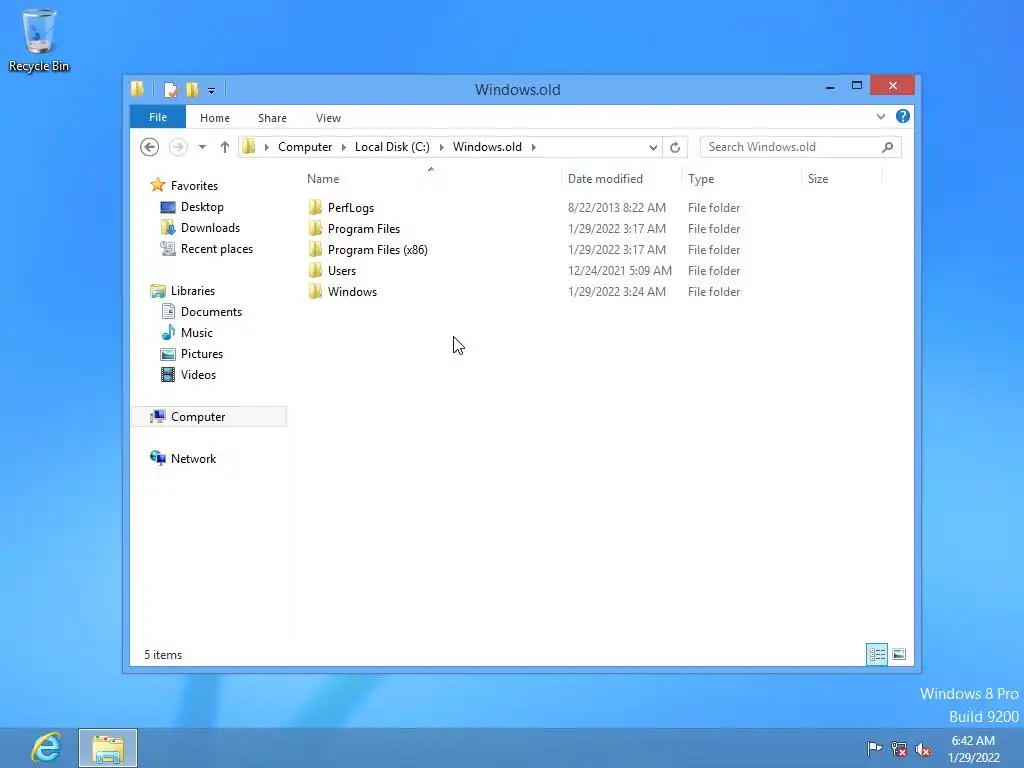Sort by the Date modified column header

tap(605, 179)
